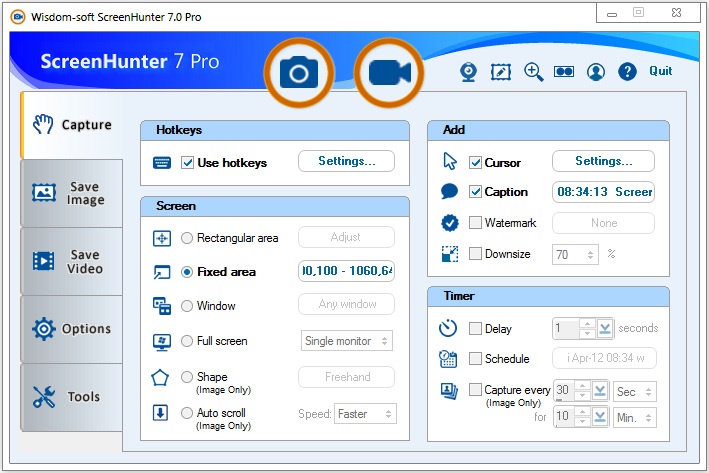
Task: Expand the auto scroll Speed Faster dropdown
Action: 365,414
